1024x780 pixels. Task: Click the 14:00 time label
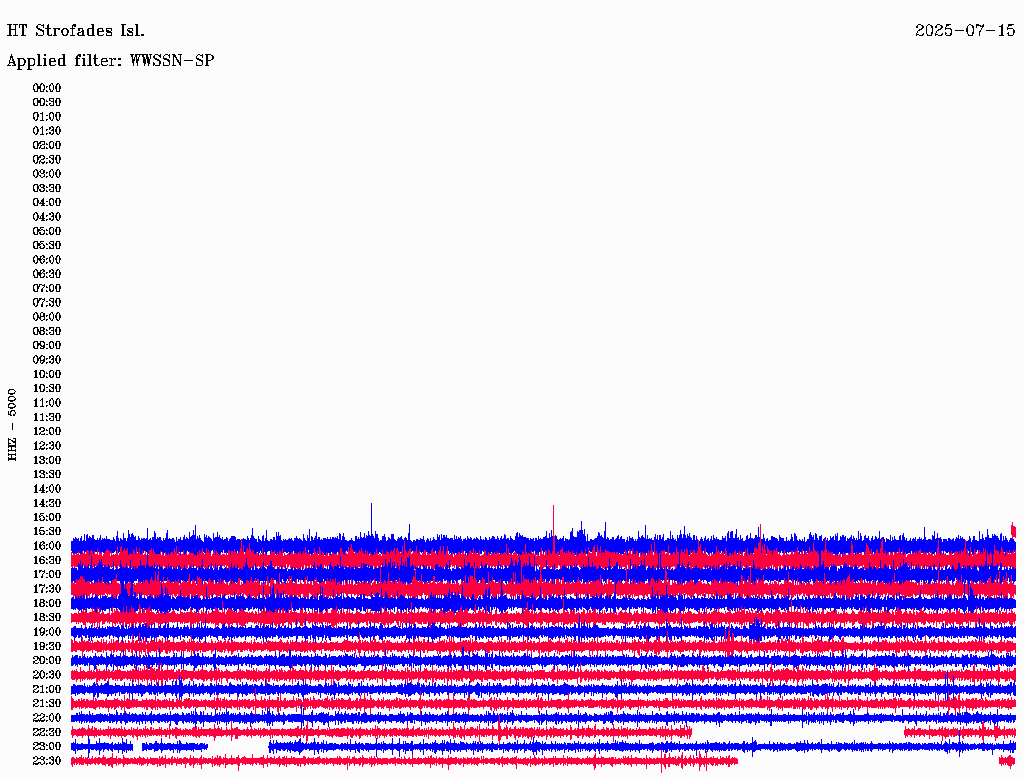click(47, 489)
